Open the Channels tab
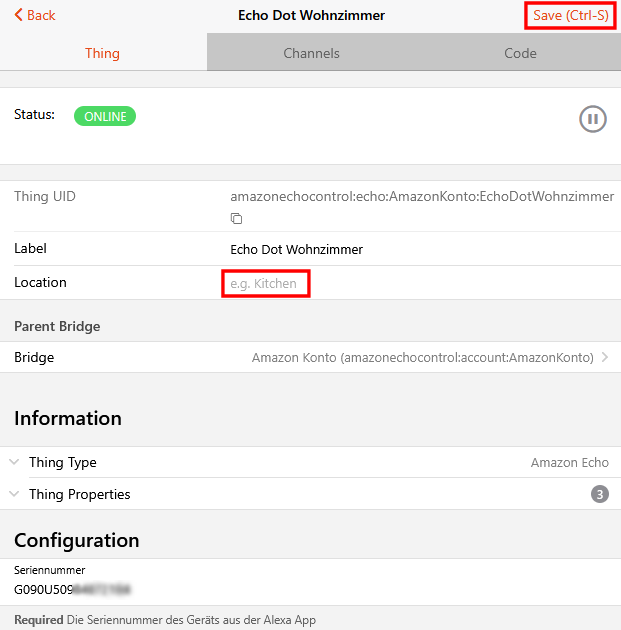 click(x=311, y=53)
